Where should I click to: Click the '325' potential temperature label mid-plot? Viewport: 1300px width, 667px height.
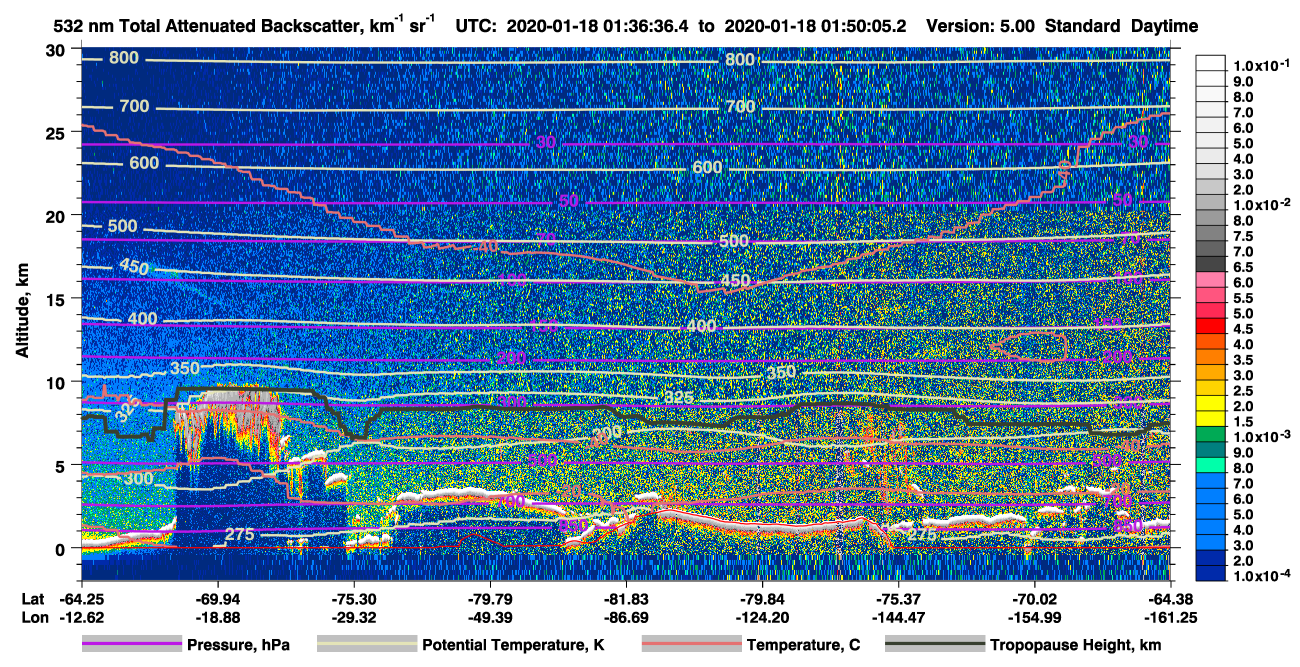pos(679,398)
